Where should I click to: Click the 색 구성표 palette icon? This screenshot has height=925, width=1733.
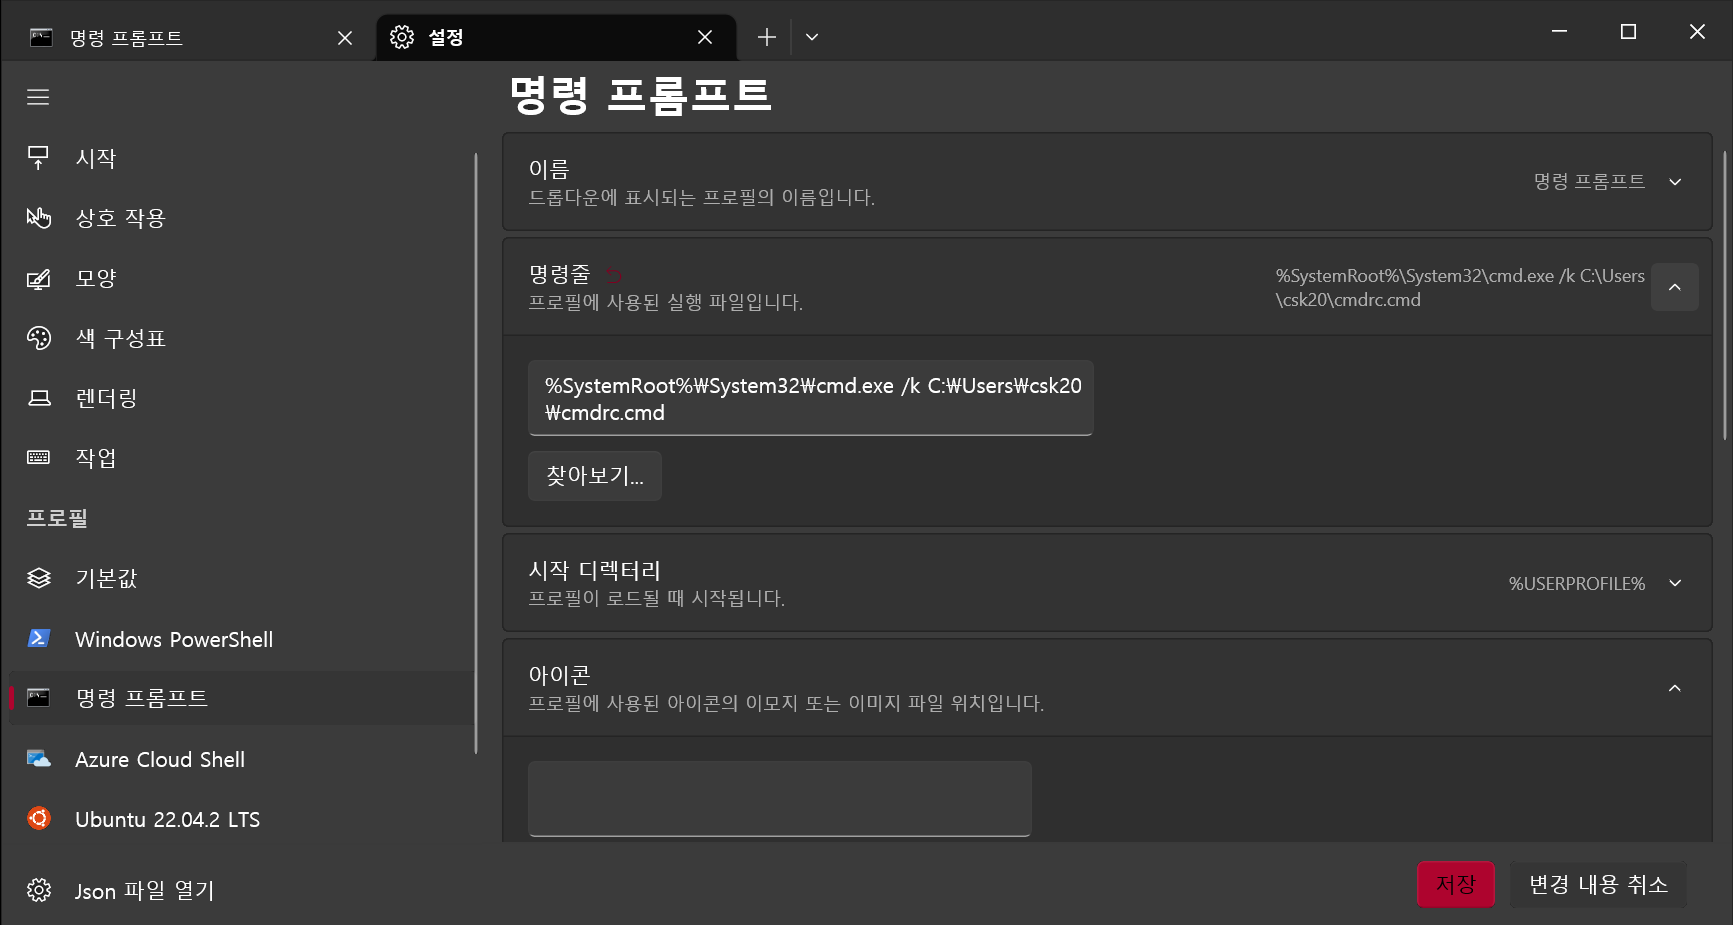coord(38,338)
